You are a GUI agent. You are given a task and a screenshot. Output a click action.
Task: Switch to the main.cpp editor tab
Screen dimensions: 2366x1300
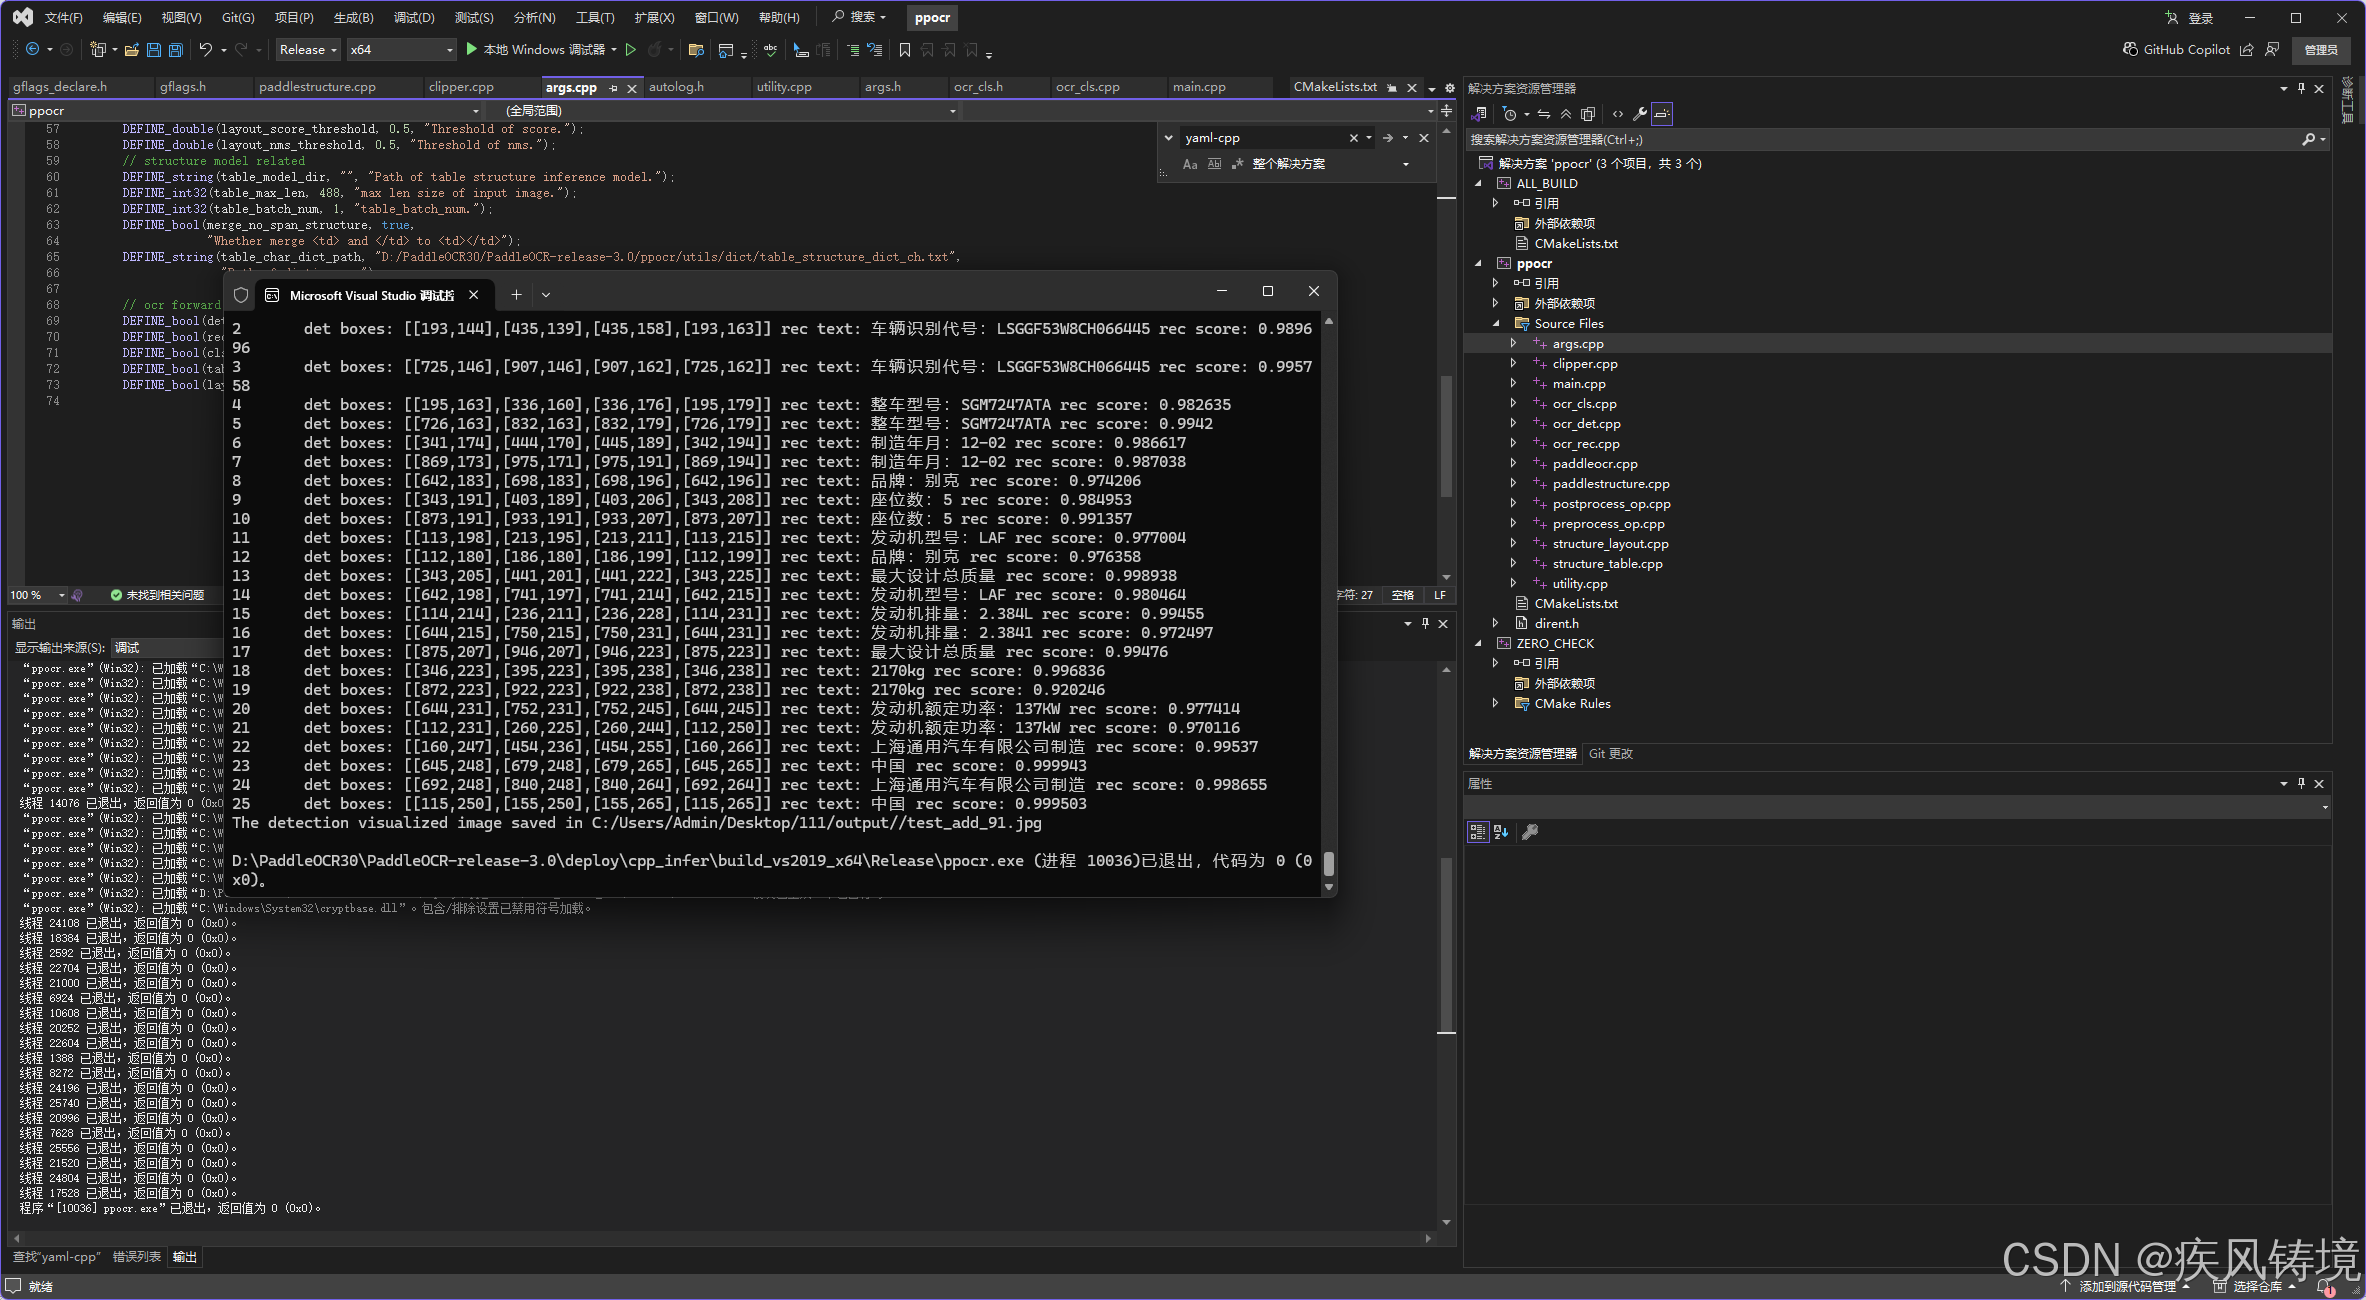coord(1199,87)
